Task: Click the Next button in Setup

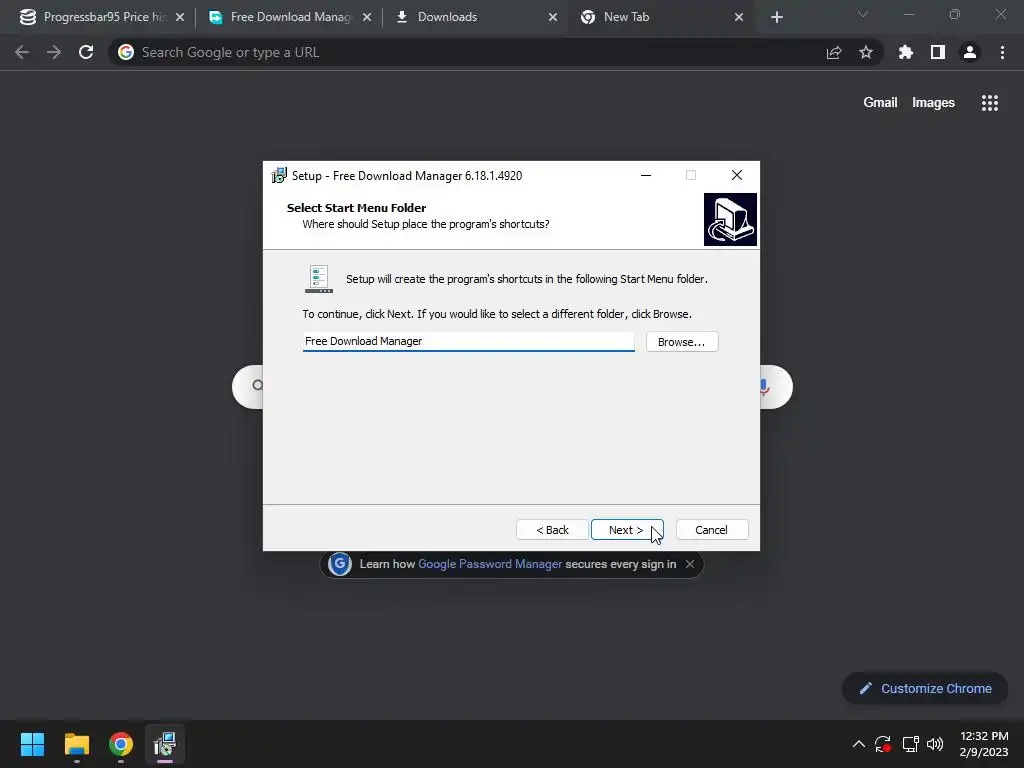Action: (x=626, y=530)
